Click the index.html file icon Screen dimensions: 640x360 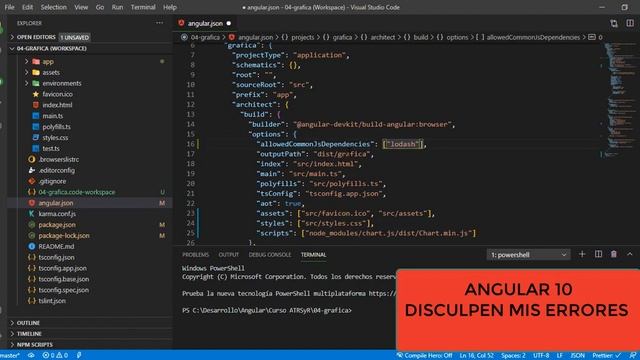(36, 105)
